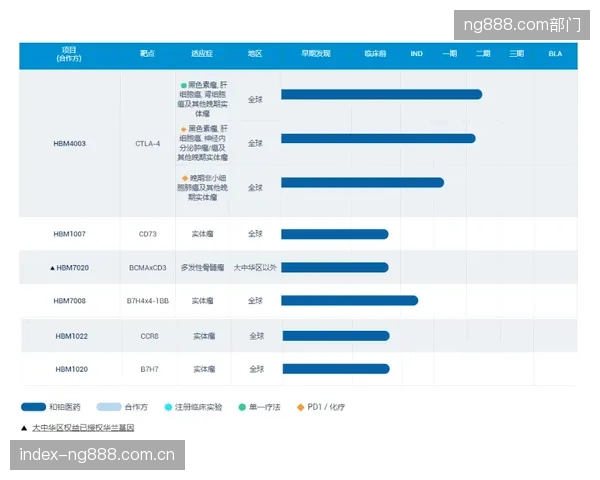600x480 pixels.
Task: Open the 大中华区权益已授权华兰基因 footnote link
Action: pyautogui.click(x=83, y=428)
